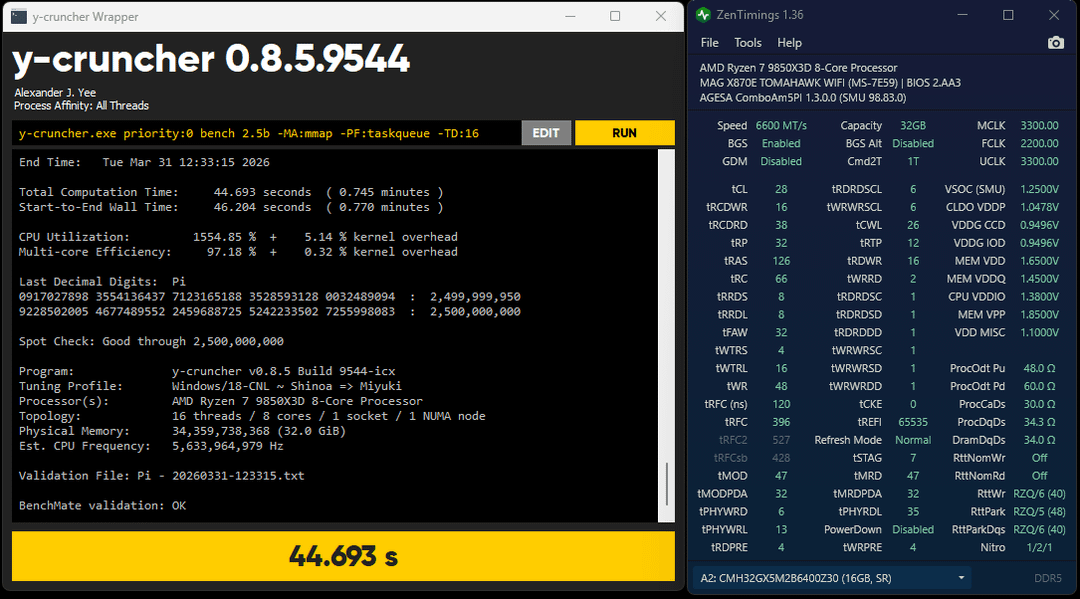Screen dimensions: 1080x599
Task: Open the Help menu in ZenTimings
Action: point(789,43)
